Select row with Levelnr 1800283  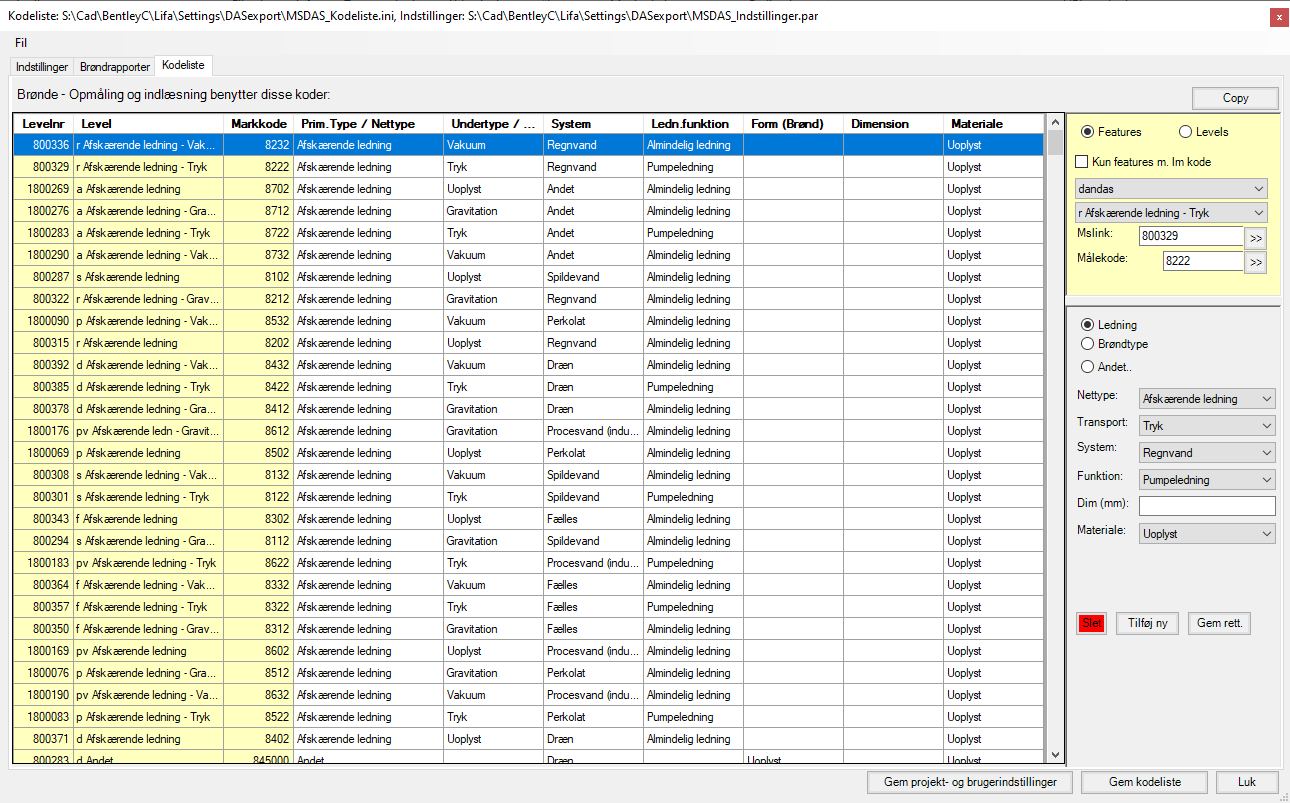point(528,233)
